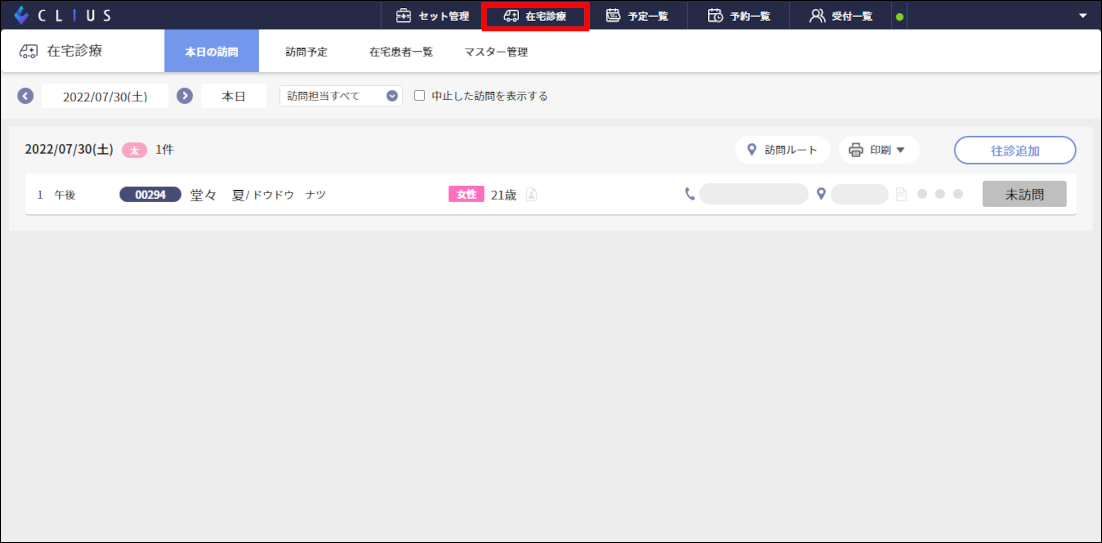This screenshot has height=543, width=1102.
Task: Open 訪問担当すべて dropdown
Action: [341, 96]
